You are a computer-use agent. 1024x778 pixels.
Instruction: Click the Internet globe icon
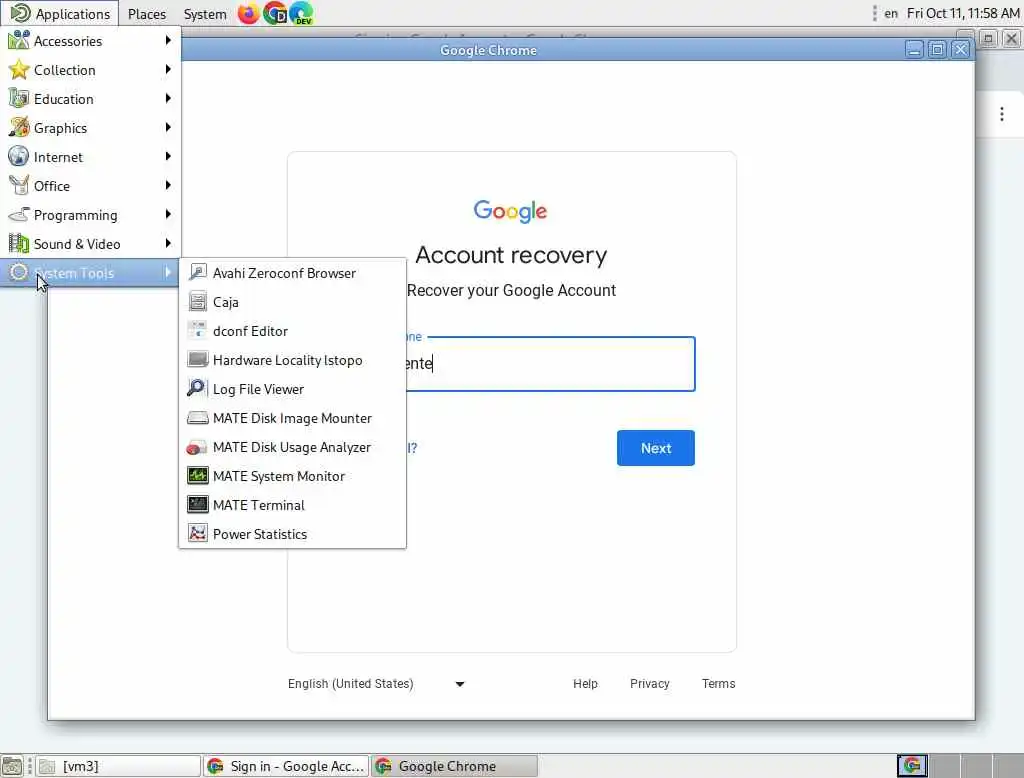[x=18, y=157]
